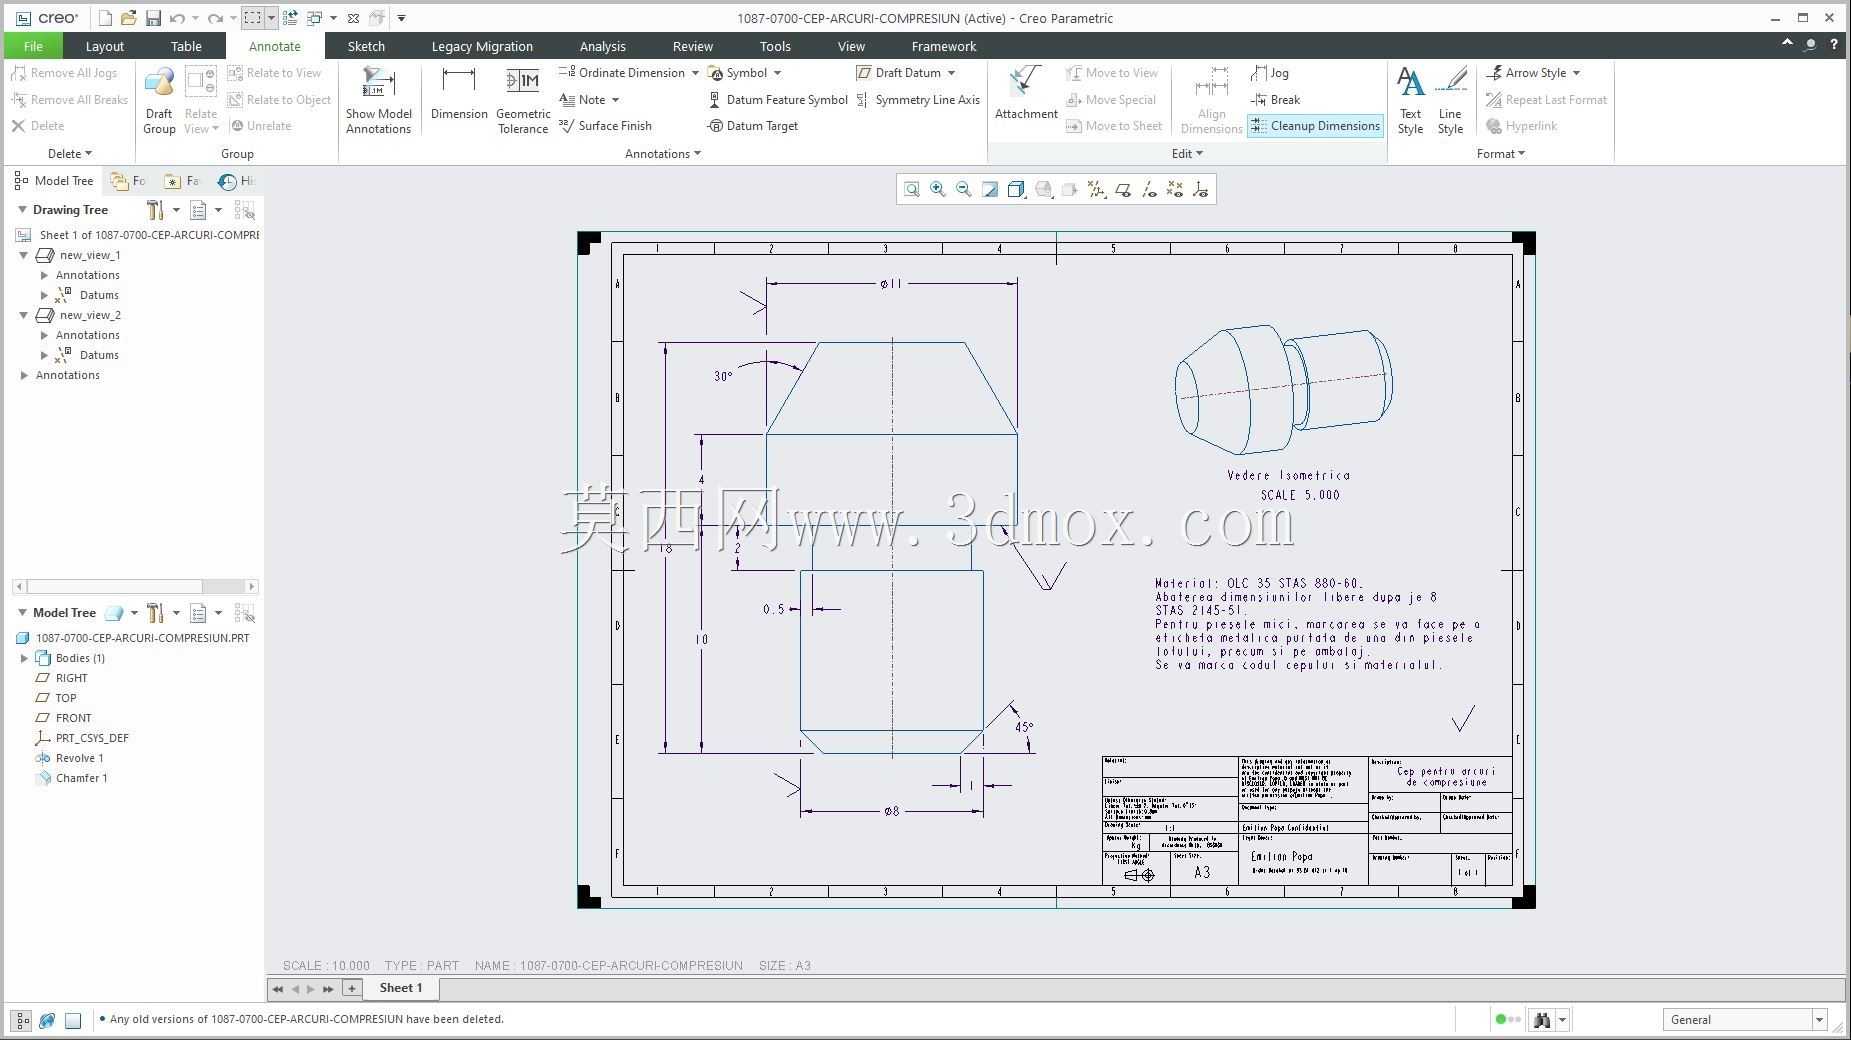
Task: Click the Datum Display Filters icon
Action: [x=1097, y=189]
